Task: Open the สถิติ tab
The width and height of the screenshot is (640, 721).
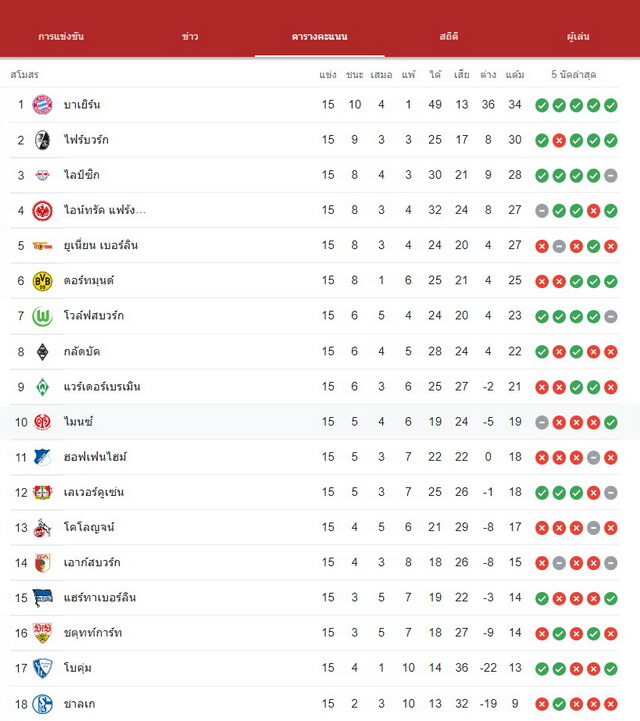Action: click(449, 36)
